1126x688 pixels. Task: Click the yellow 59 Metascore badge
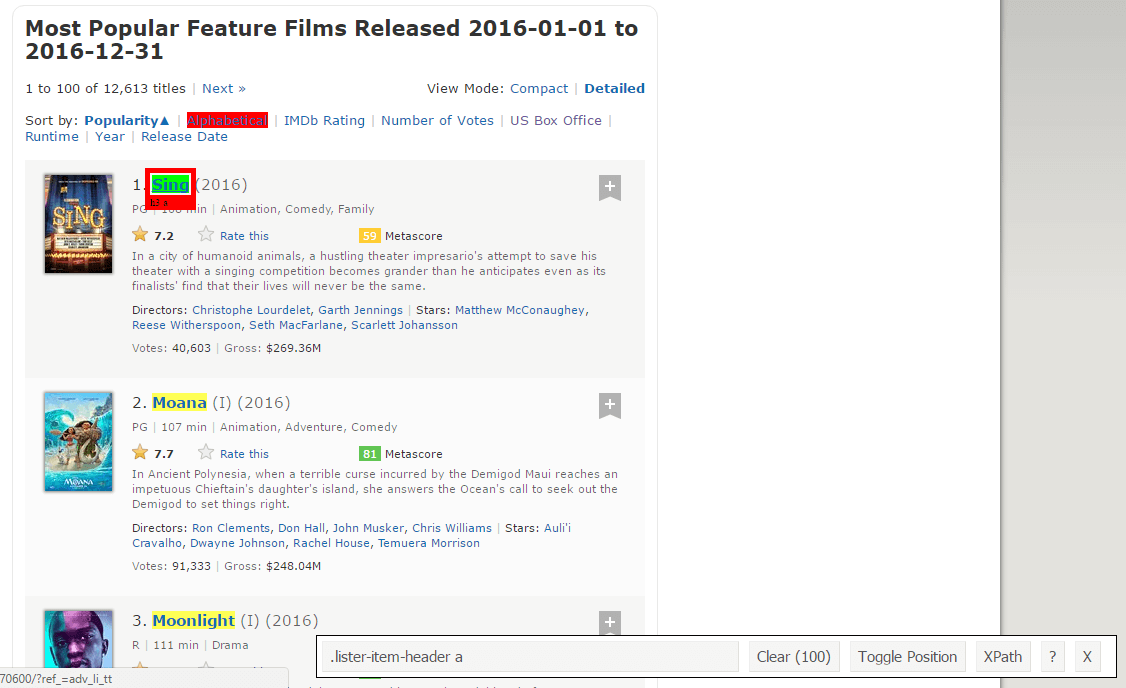click(x=369, y=236)
